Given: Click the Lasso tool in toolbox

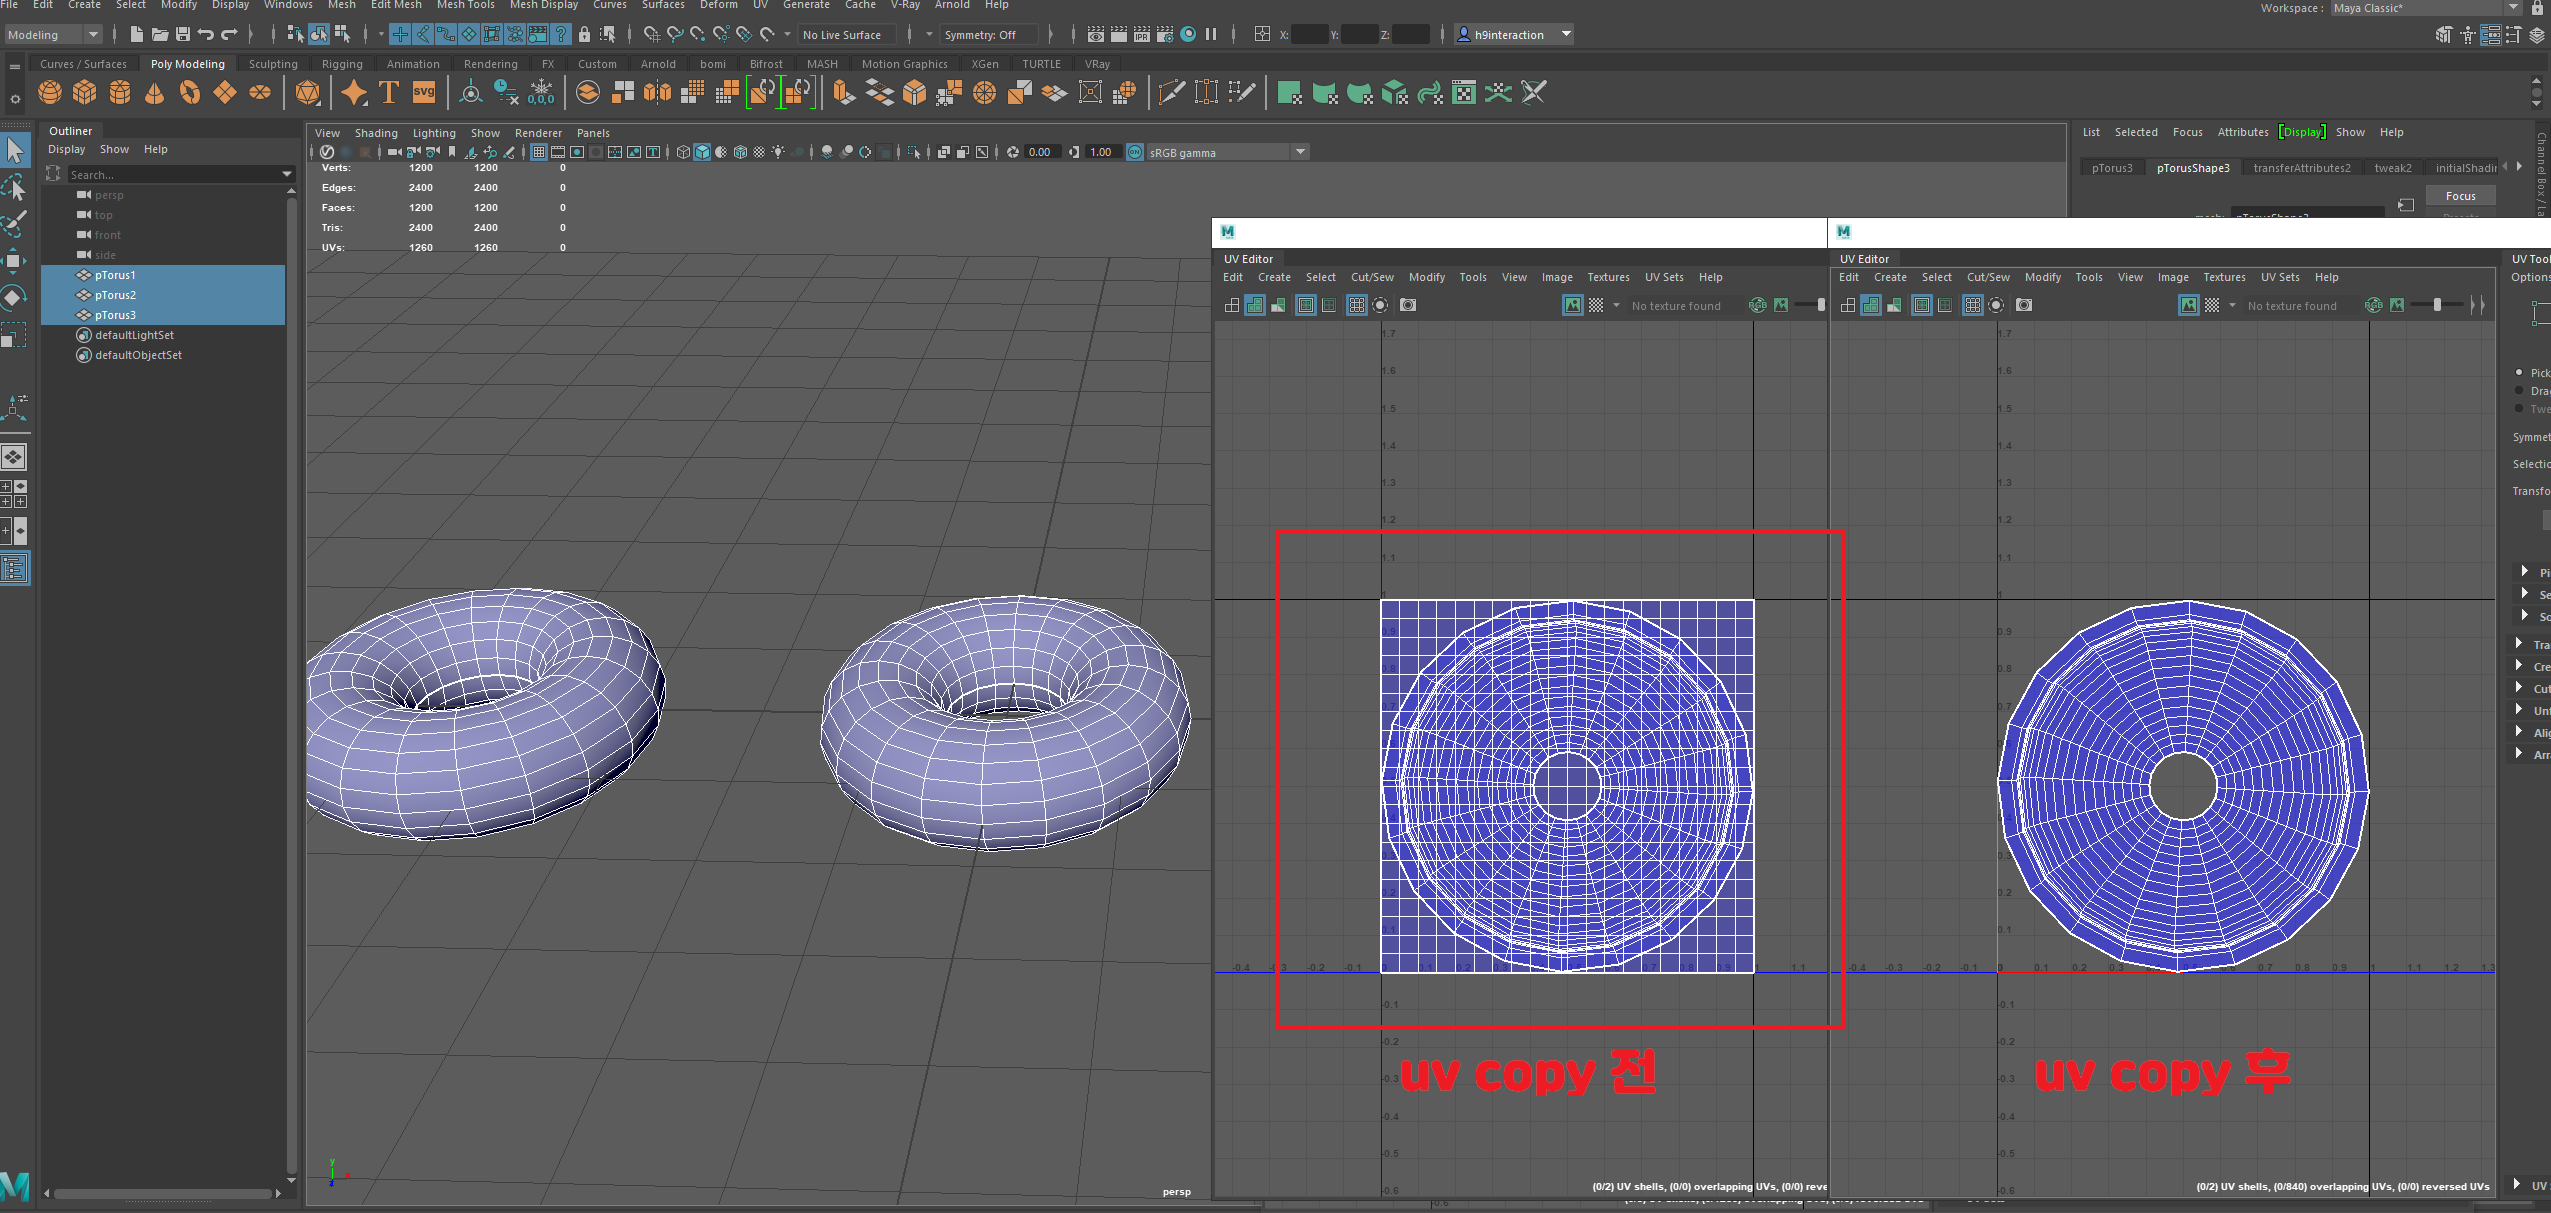Looking at the screenshot, I should pyautogui.click(x=15, y=187).
